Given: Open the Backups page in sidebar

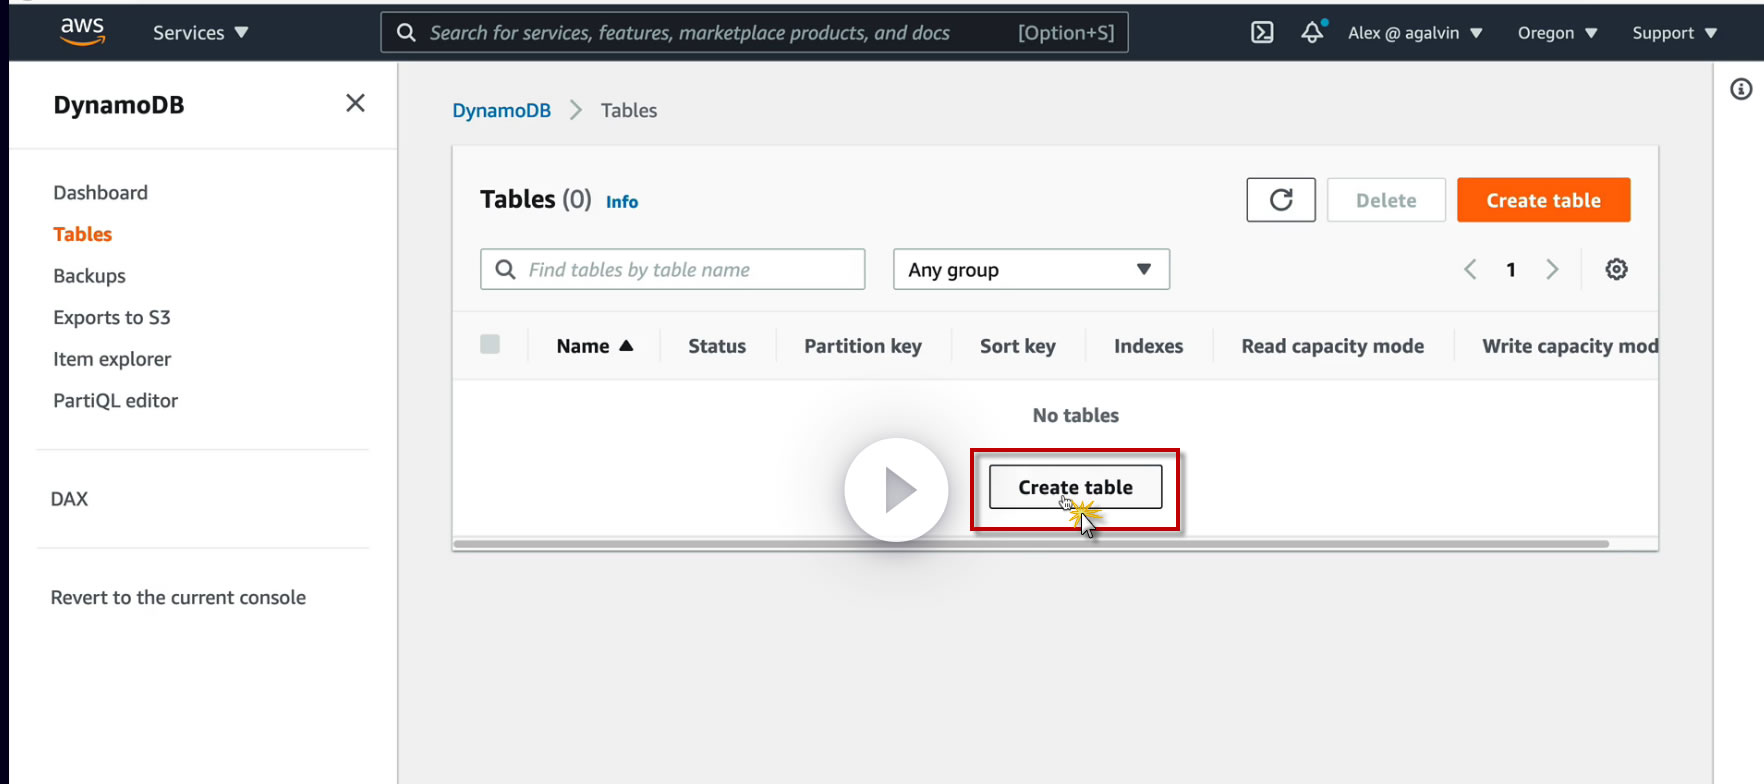Looking at the screenshot, I should pyautogui.click(x=89, y=276).
